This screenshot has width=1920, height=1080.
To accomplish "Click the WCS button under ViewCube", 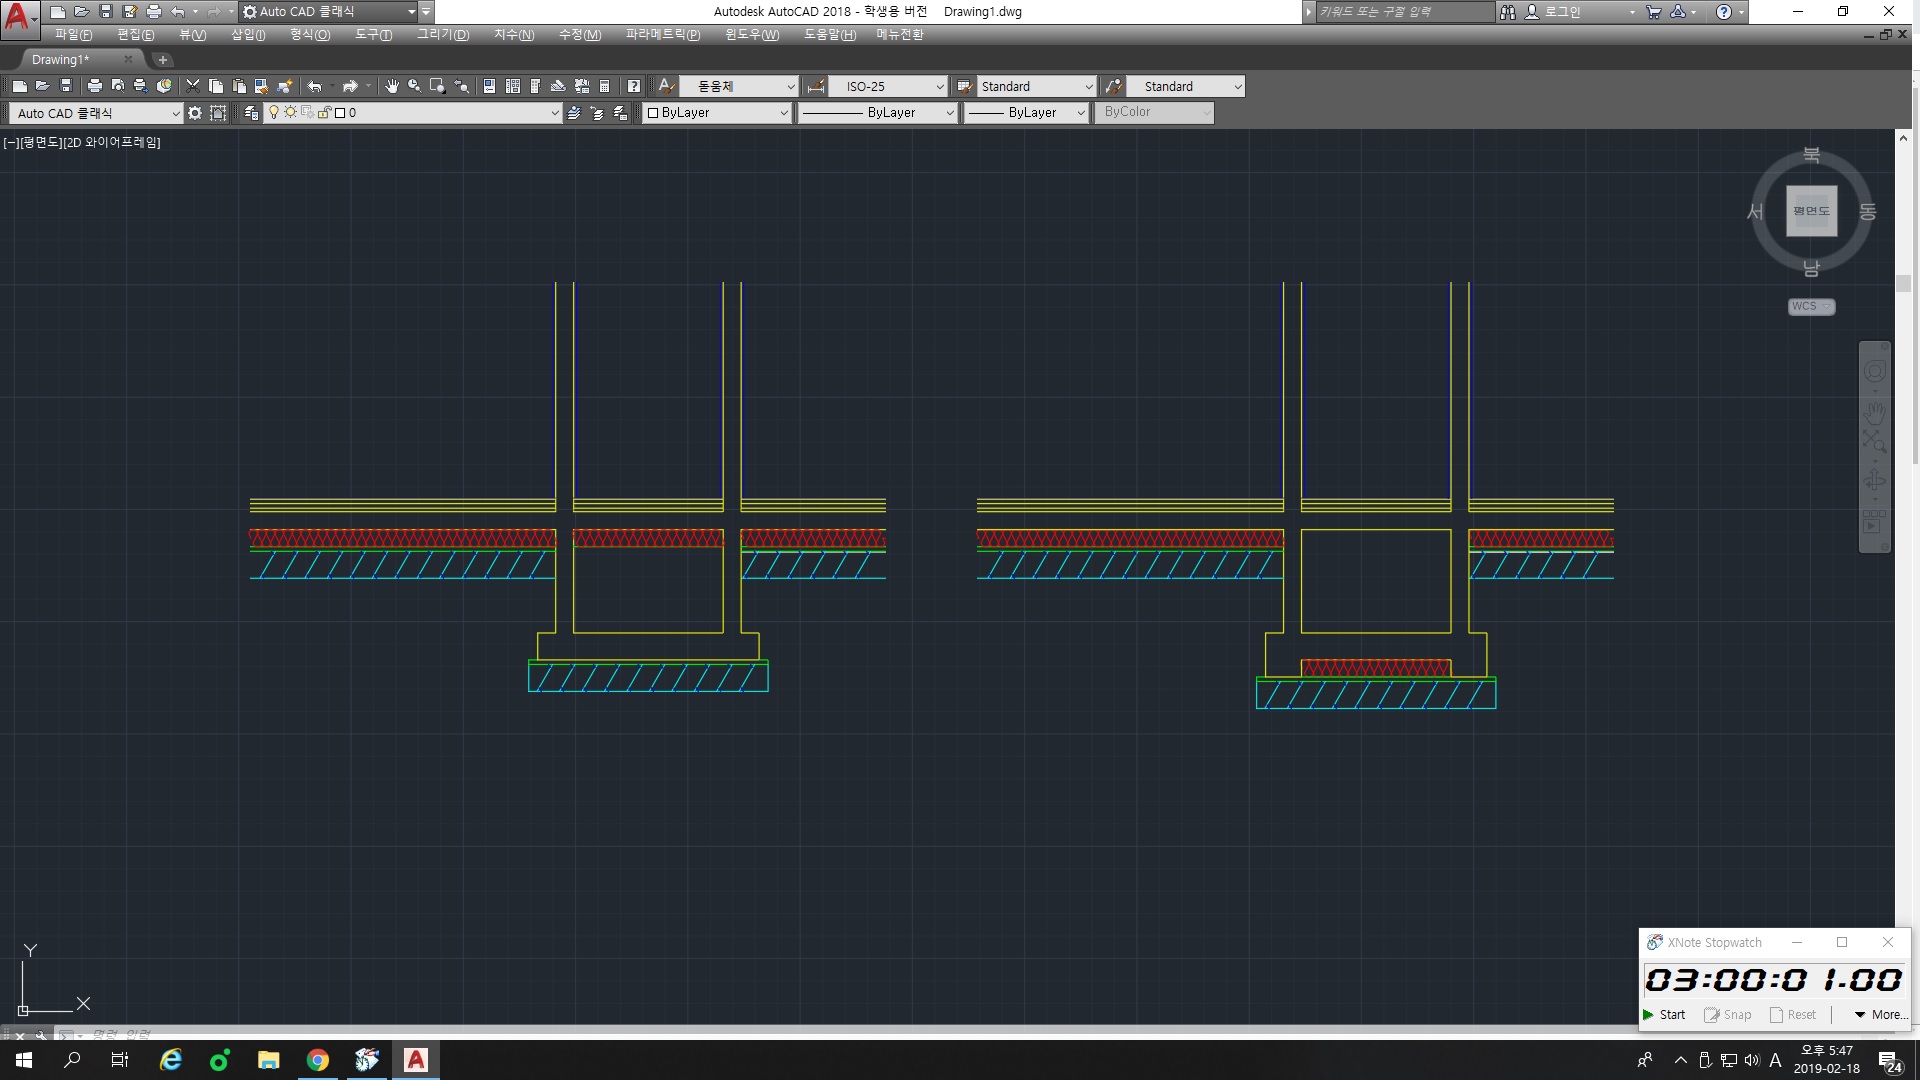I will pyautogui.click(x=1810, y=307).
